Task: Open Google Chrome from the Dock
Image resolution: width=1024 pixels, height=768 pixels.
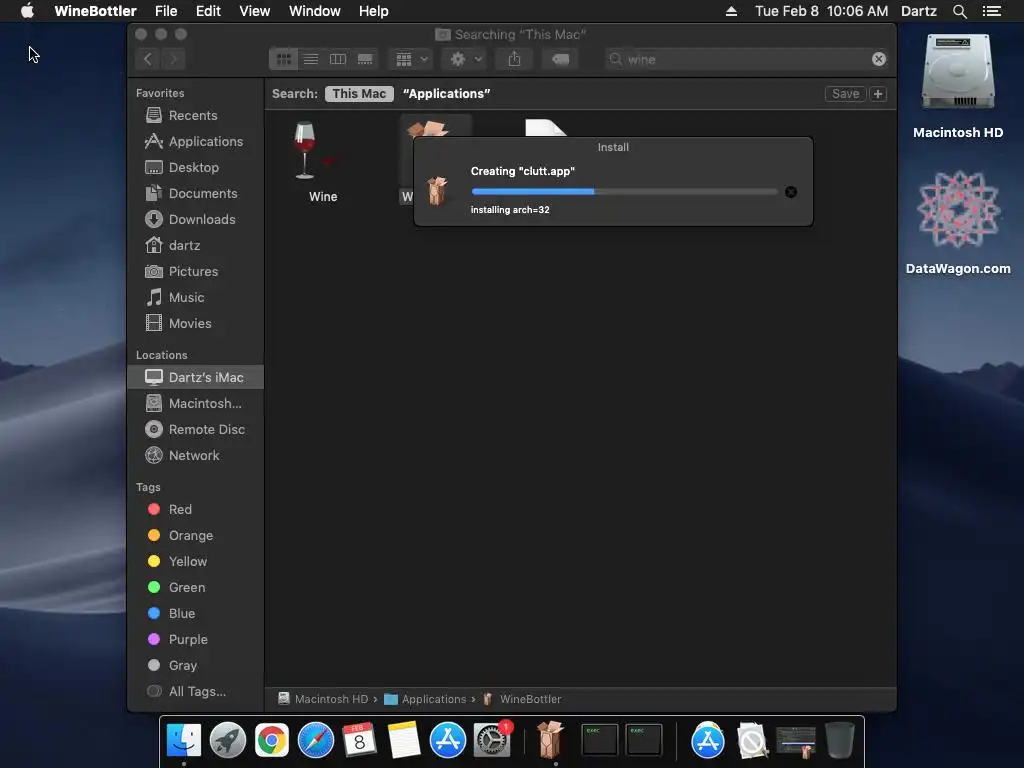Action: (x=272, y=741)
